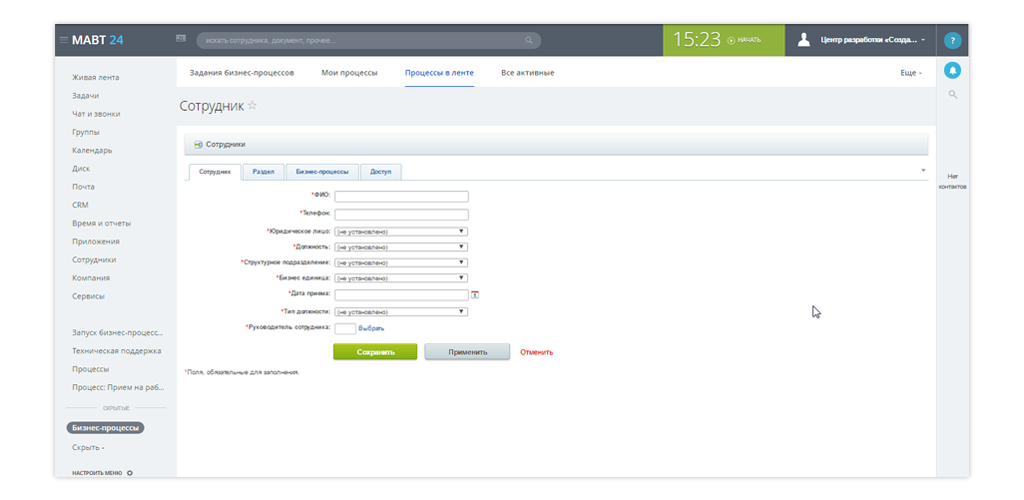Open the help question mark icon

[952, 40]
